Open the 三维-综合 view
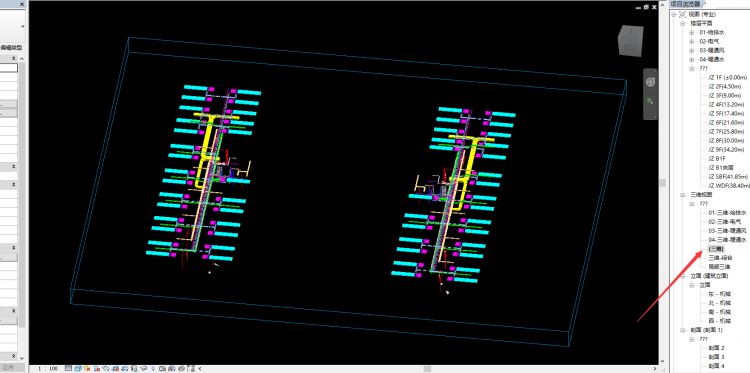Screen dimensions: 750x373 coord(720,258)
